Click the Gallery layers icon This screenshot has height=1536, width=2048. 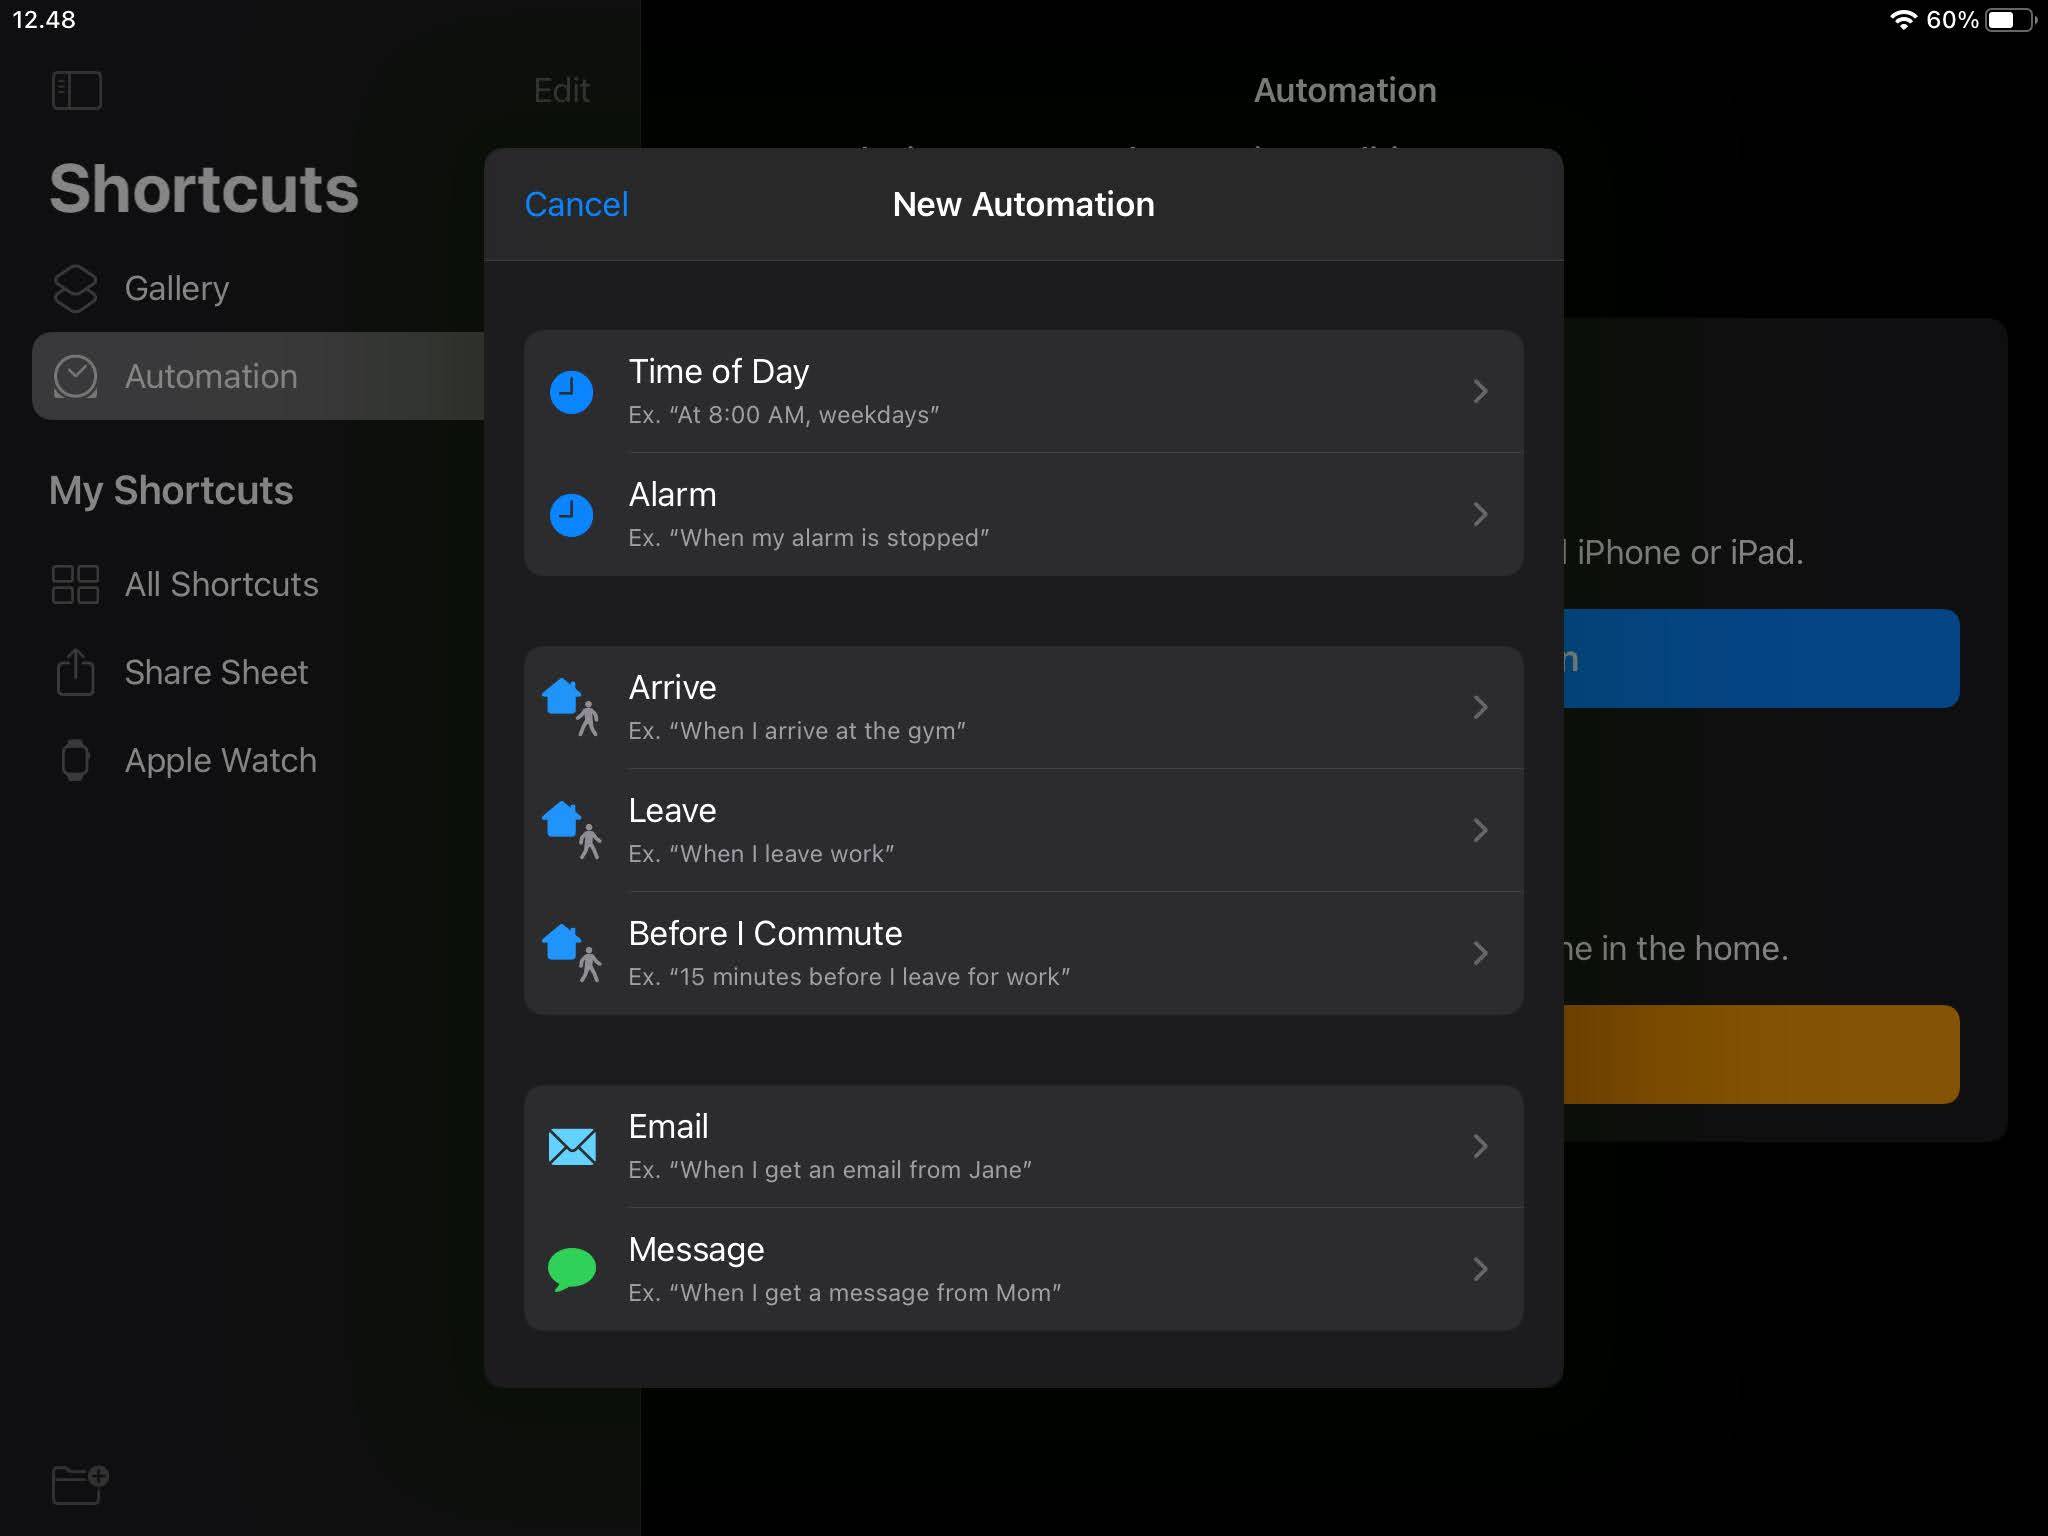click(x=75, y=288)
